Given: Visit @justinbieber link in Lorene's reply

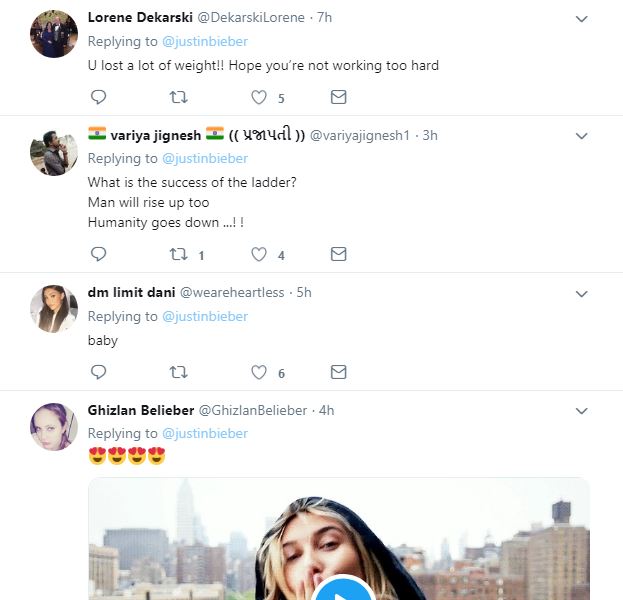Looking at the screenshot, I should (204, 41).
